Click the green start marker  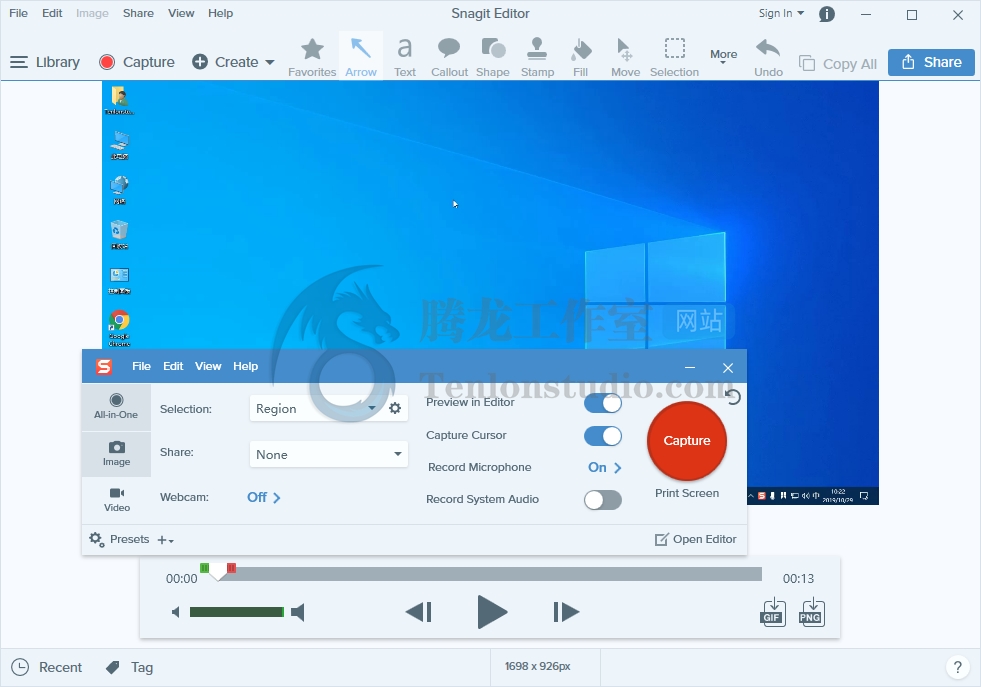click(204, 567)
